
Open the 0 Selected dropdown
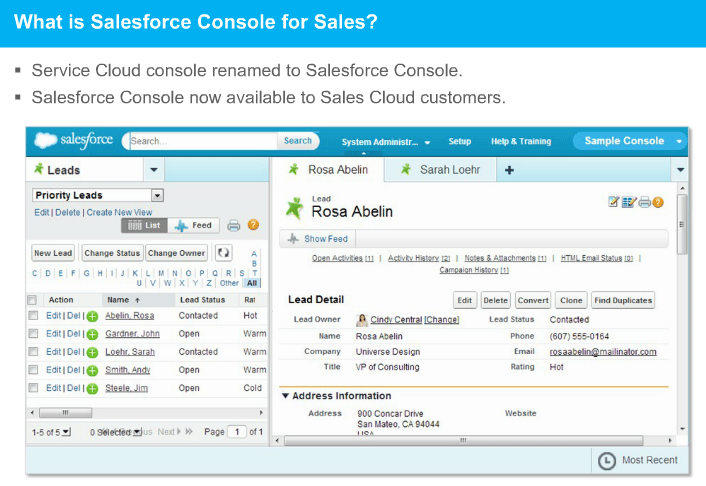(137, 431)
